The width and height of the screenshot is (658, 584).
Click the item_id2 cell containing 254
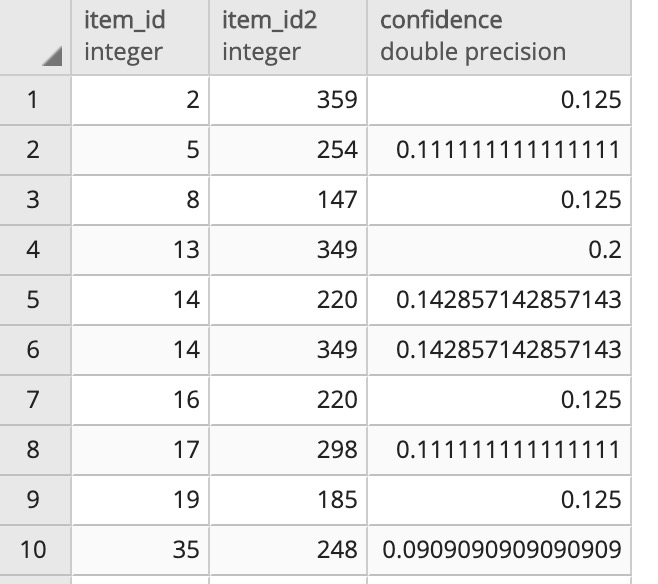287,150
